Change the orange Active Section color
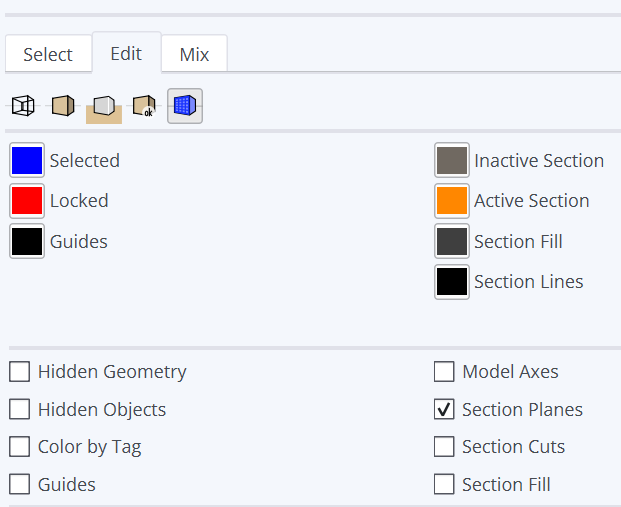This screenshot has width=621, height=507. 452,201
